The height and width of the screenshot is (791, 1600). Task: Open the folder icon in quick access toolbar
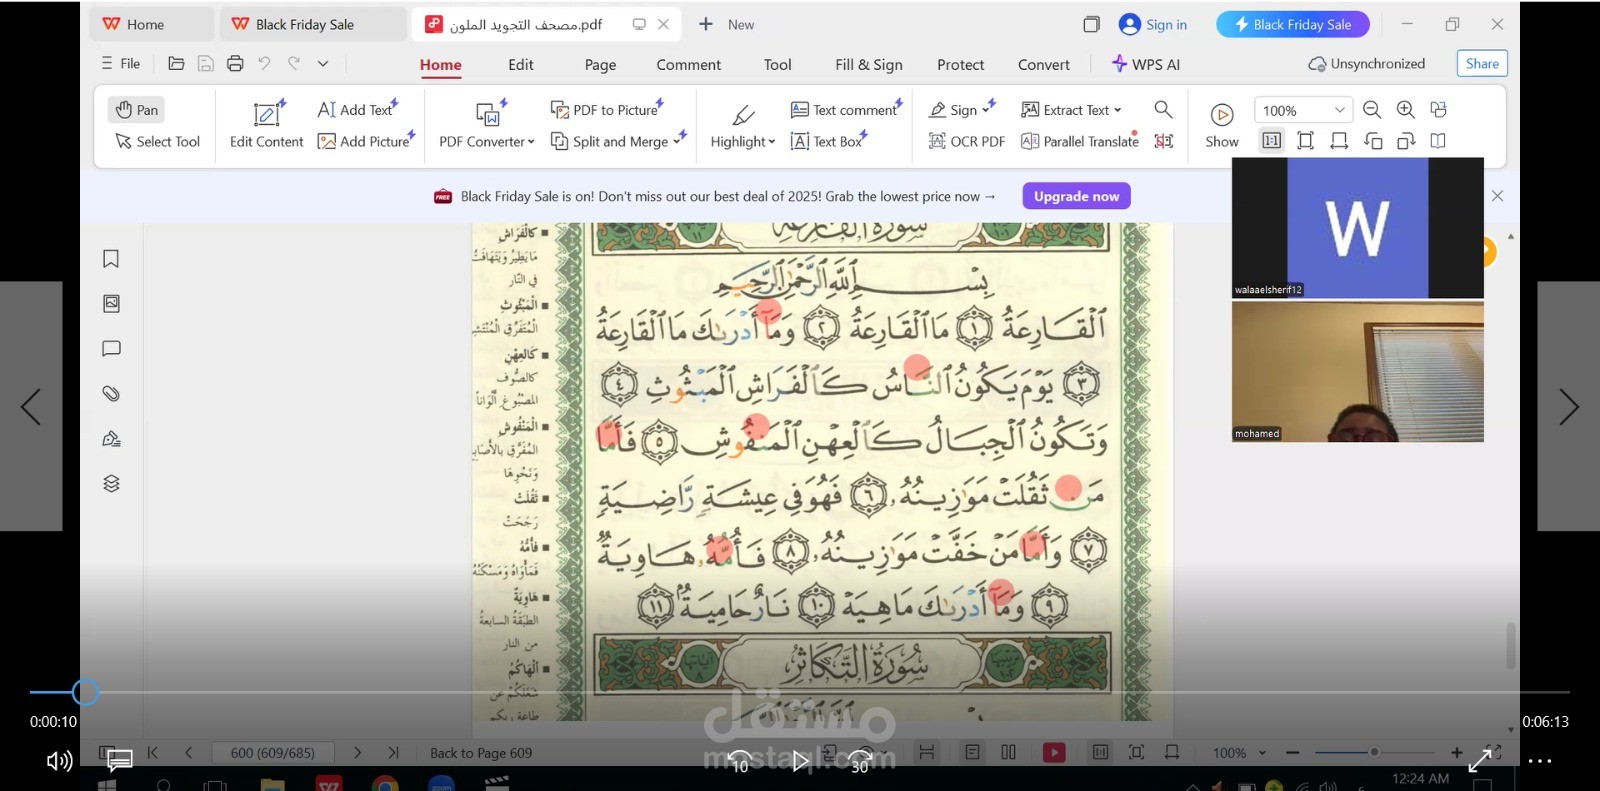(176, 63)
